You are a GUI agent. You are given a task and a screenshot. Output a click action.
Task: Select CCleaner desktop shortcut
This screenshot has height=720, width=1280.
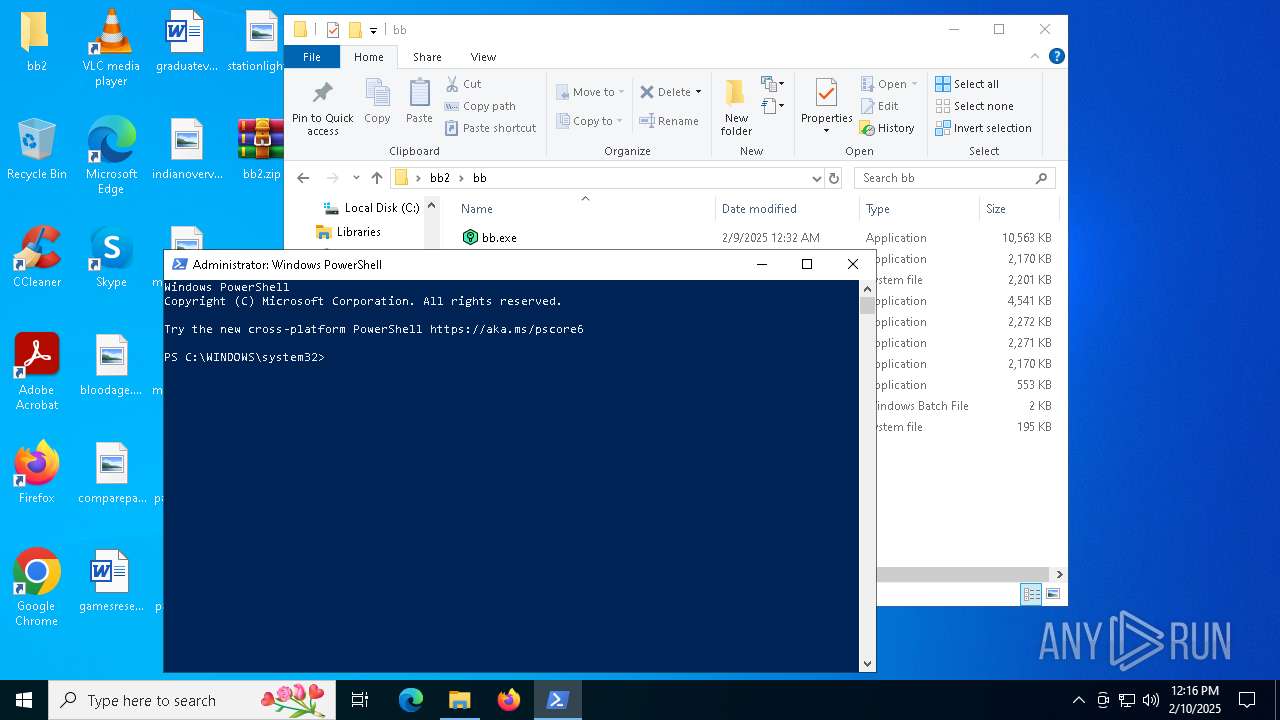(37, 256)
